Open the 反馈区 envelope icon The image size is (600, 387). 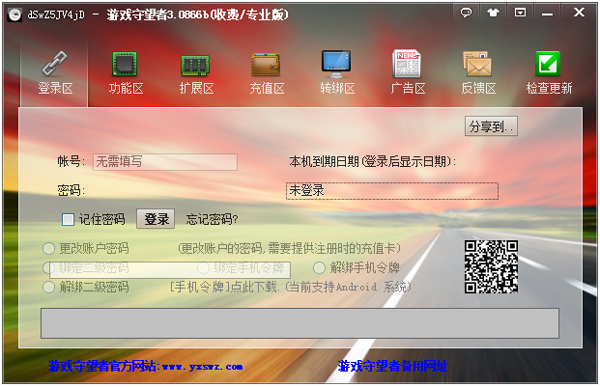pyautogui.click(x=477, y=64)
